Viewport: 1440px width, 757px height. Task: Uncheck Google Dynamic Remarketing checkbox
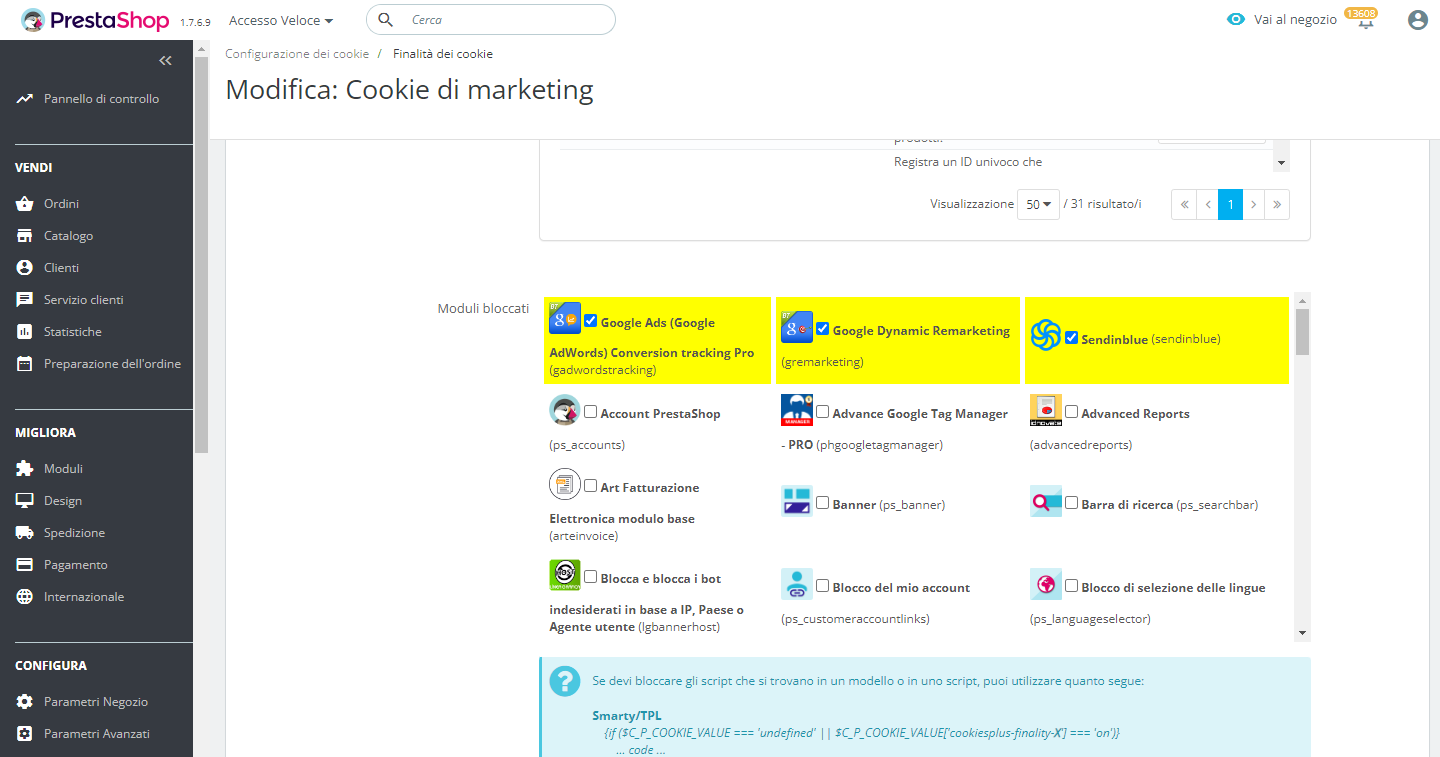(x=823, y=329)
